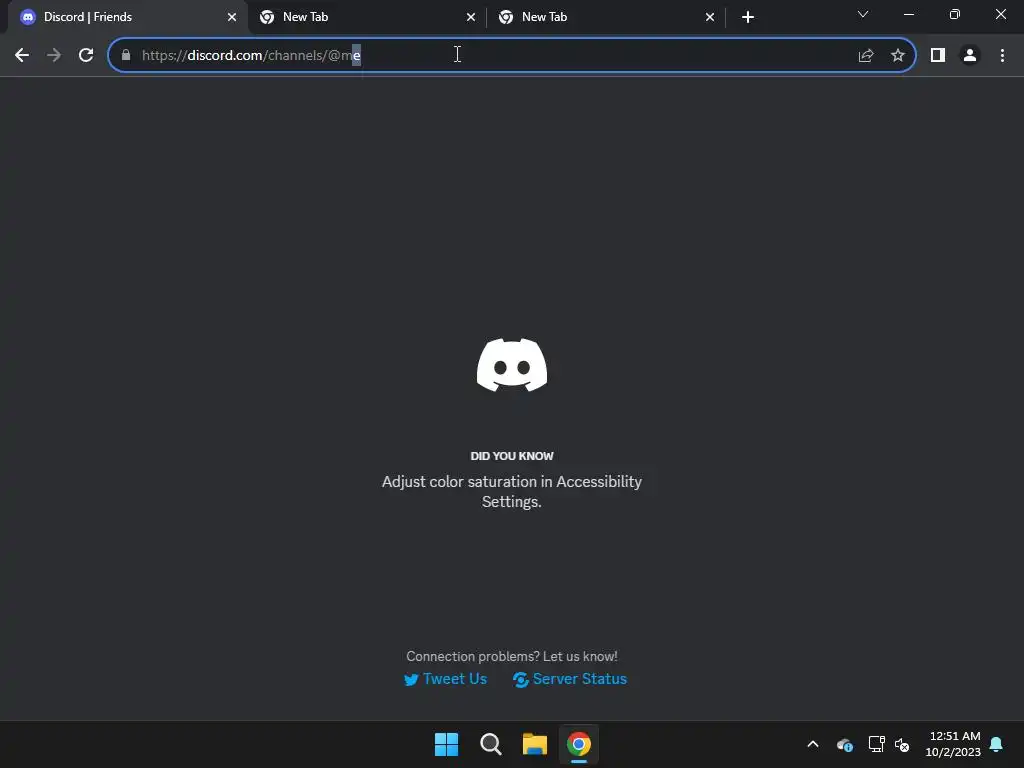
Task: Click the DID YOU KNOW heading
Action: (512, 456)
